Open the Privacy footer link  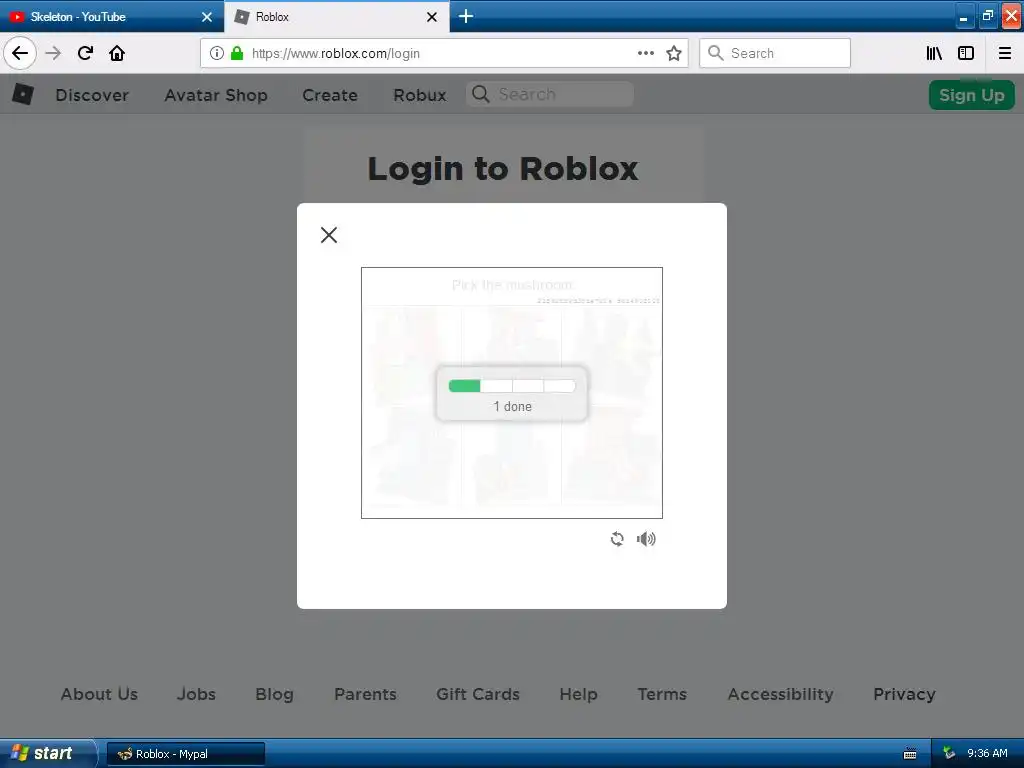coord(904,694)
